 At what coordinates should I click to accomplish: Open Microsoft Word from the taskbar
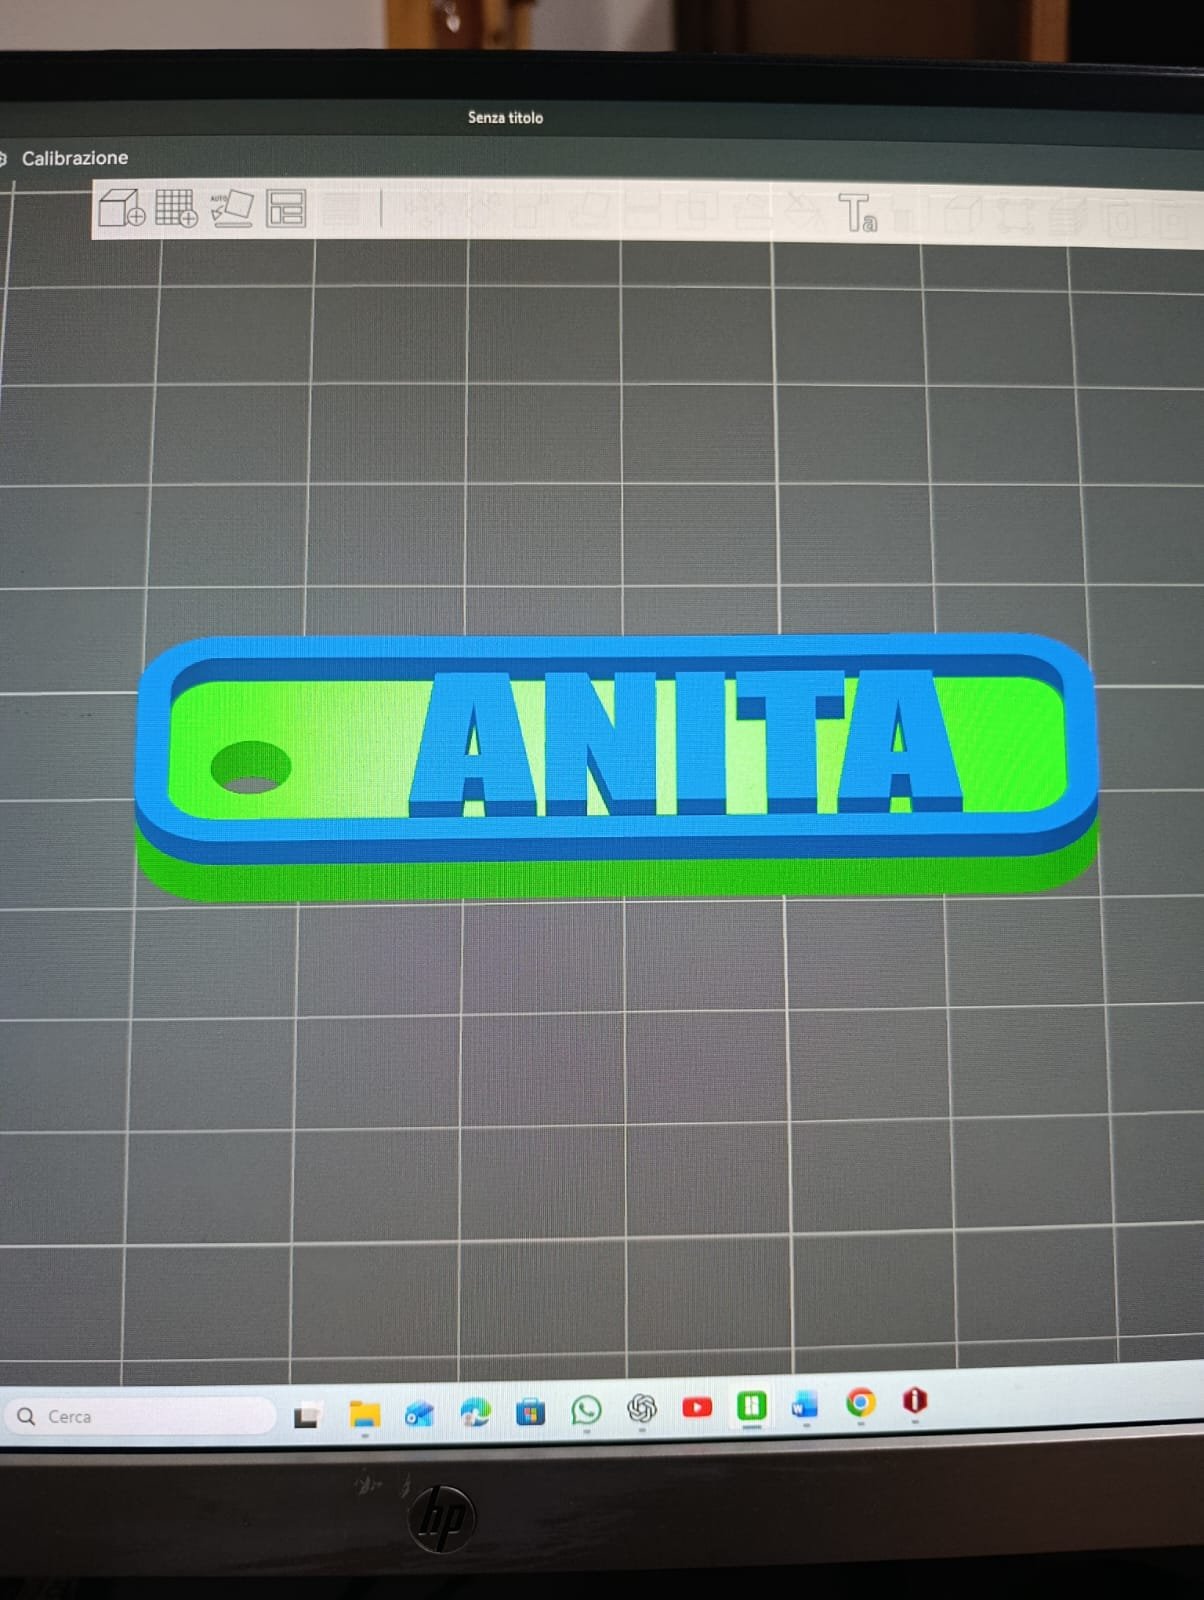point(805,1405)
